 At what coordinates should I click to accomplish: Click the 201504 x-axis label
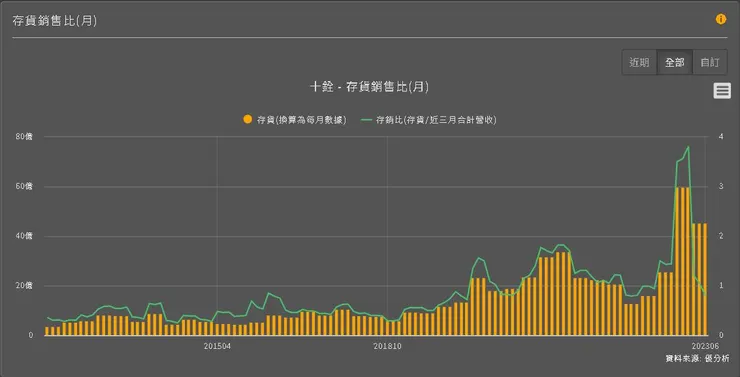pyautogui.click(x=217, y=346)
